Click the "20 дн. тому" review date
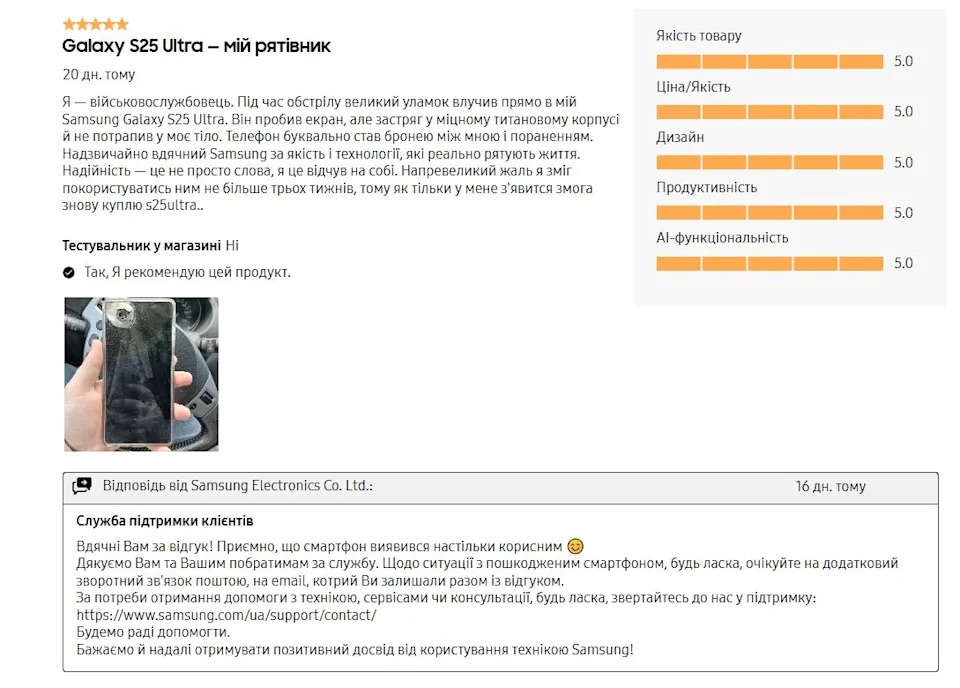 [x=98, y=74]
